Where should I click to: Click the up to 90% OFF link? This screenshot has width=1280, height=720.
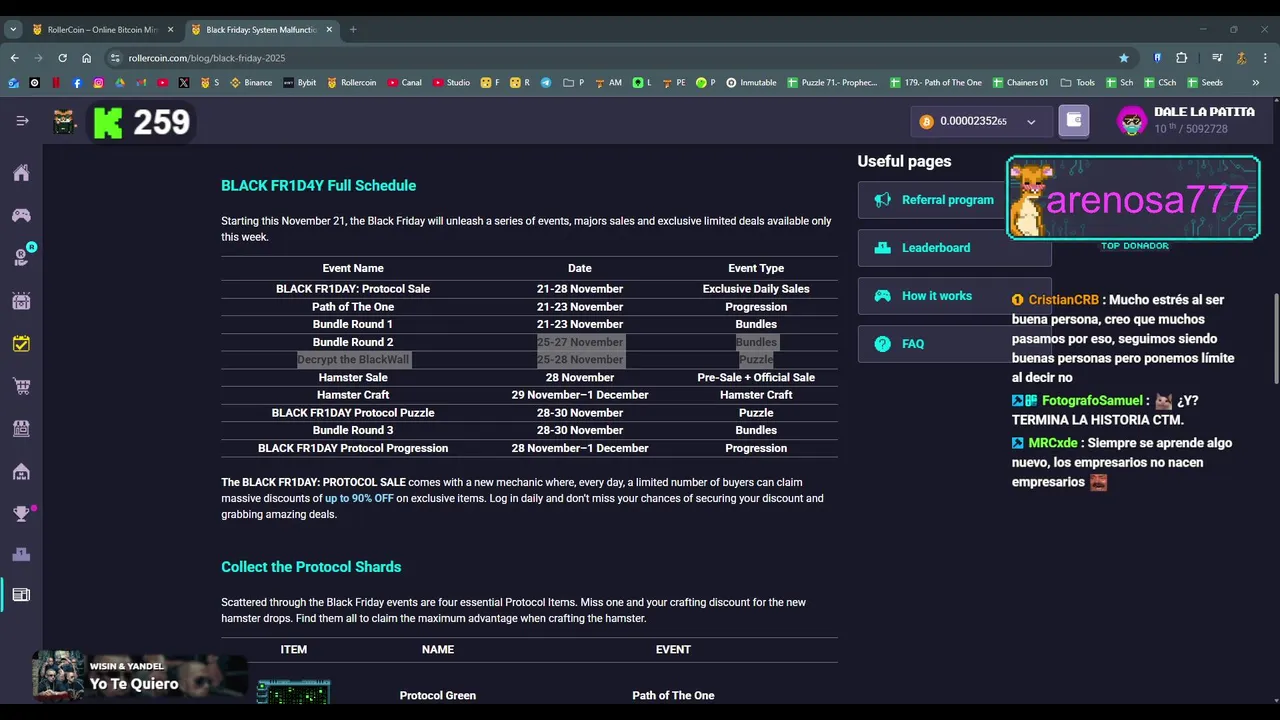359,498
